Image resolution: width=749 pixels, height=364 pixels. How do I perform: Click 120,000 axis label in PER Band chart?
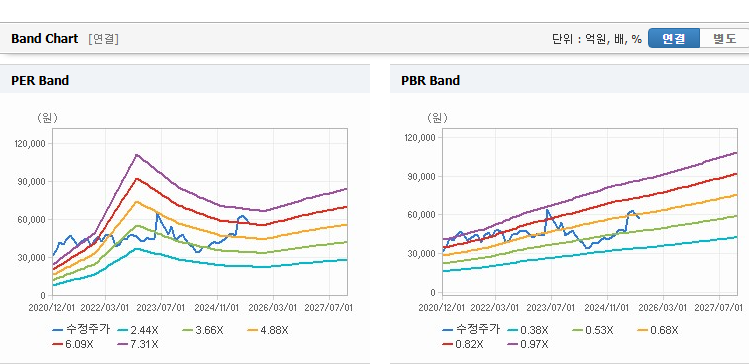30,143
